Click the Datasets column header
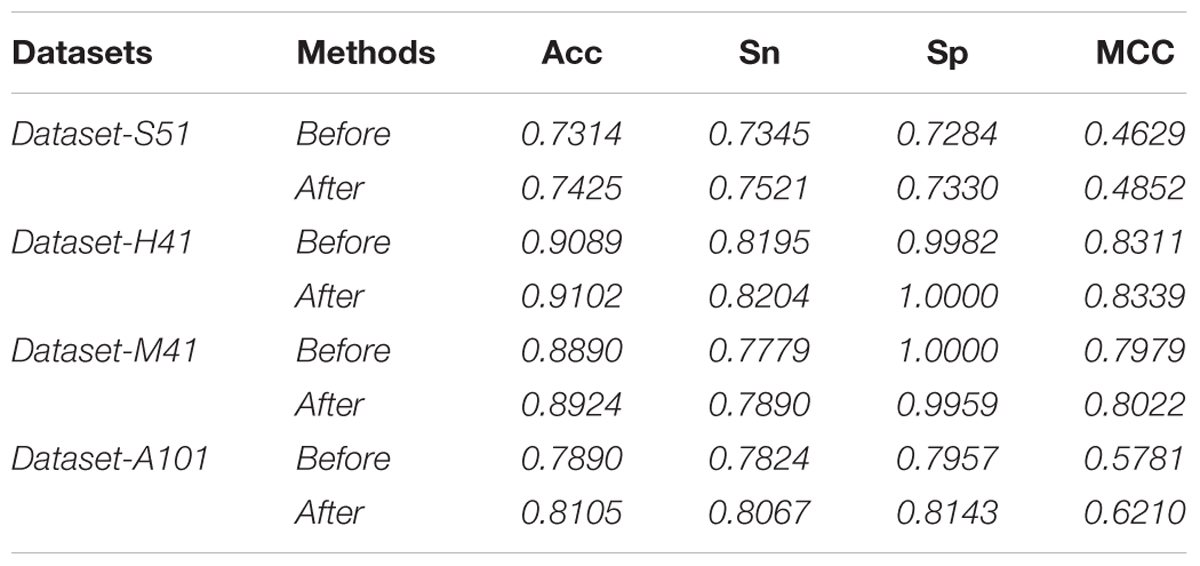The width and height of the screenshot is (1200, 566). click(83, 53)
